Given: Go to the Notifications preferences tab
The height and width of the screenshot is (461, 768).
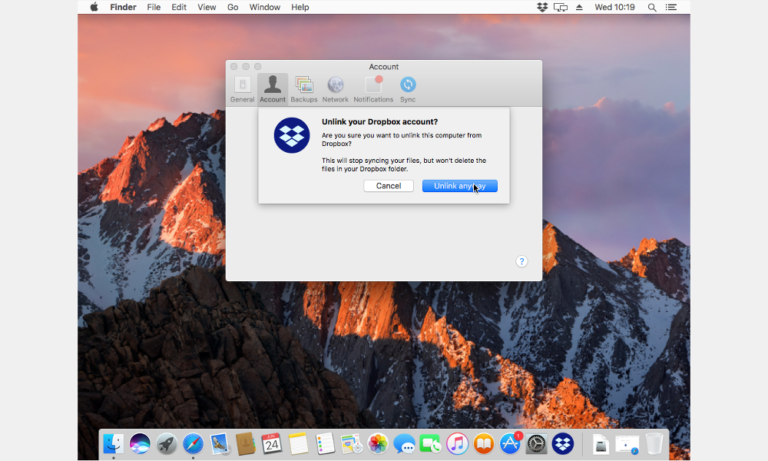Looking at the screenshot, I should 373,89.
